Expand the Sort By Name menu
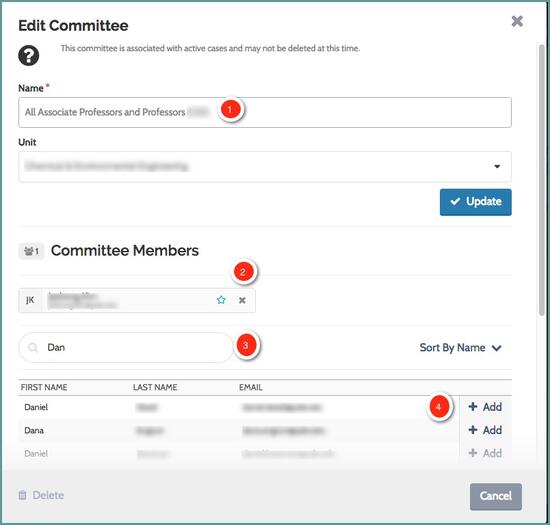The height and width of the screenshot is (525, 550). point(460,348)
